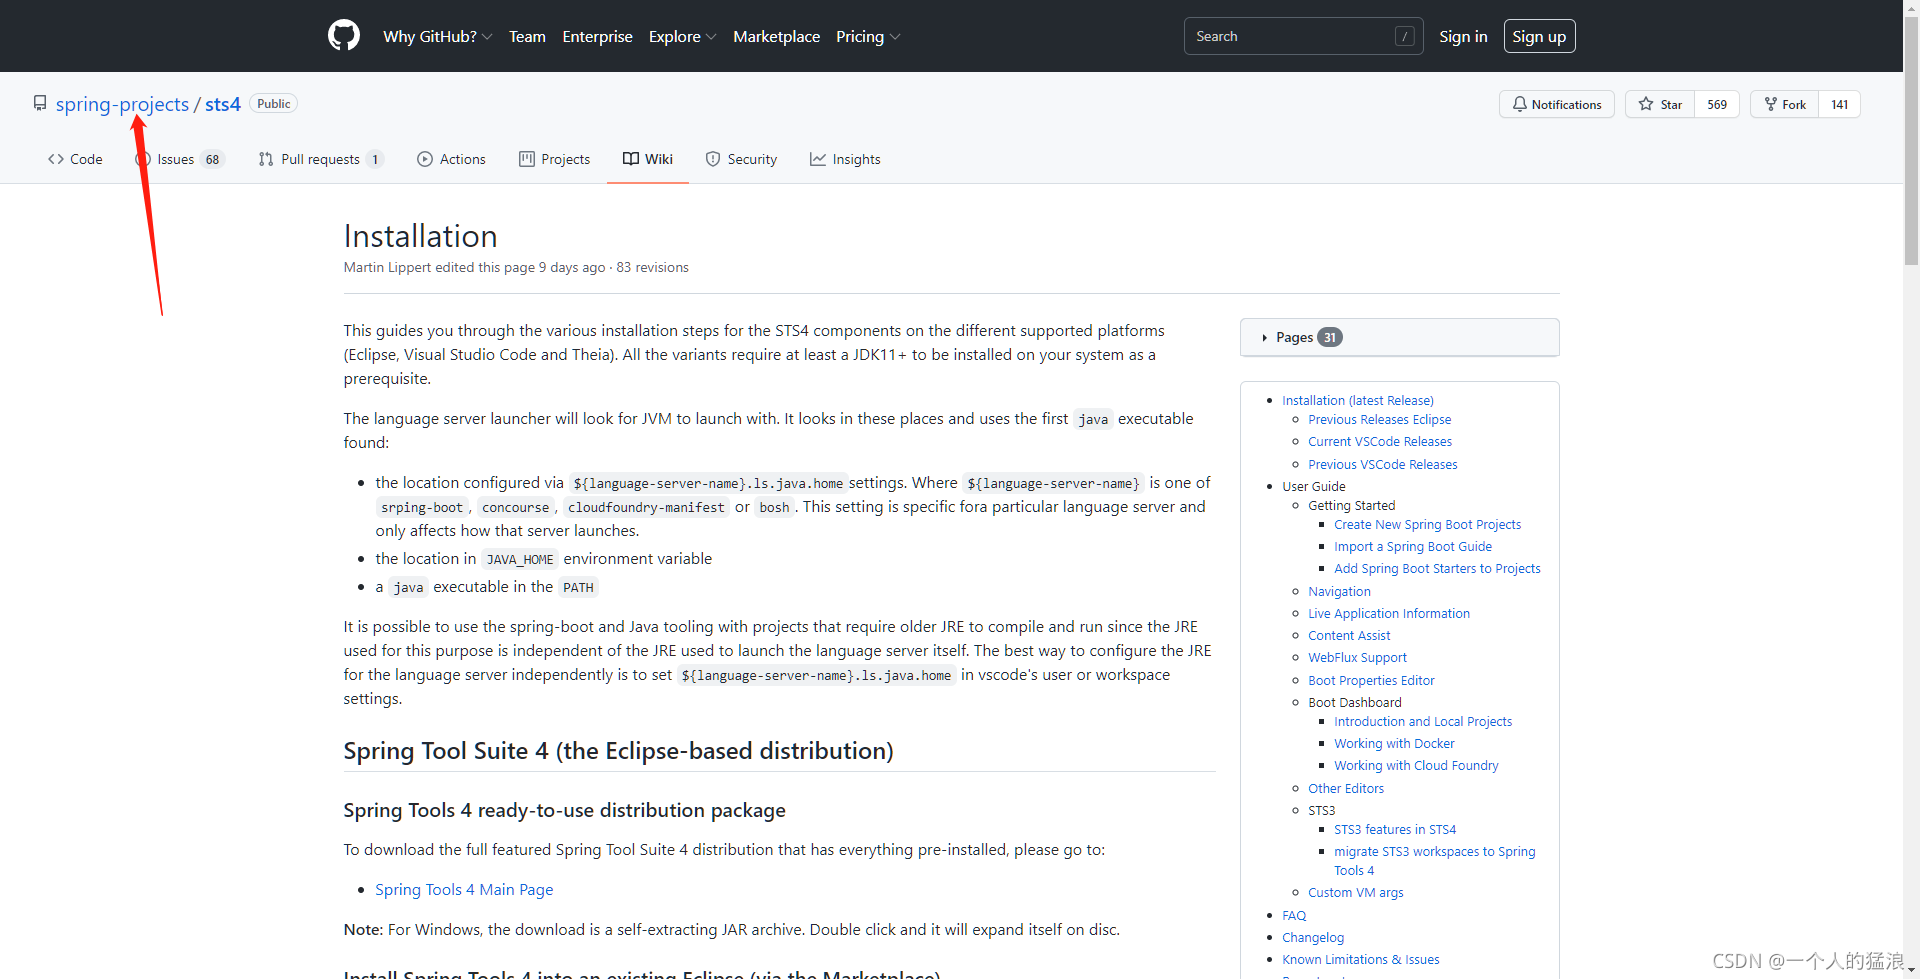The image size is (1920, 979).
Task: Go to Marketplace in header
Action: pos(776,36)
